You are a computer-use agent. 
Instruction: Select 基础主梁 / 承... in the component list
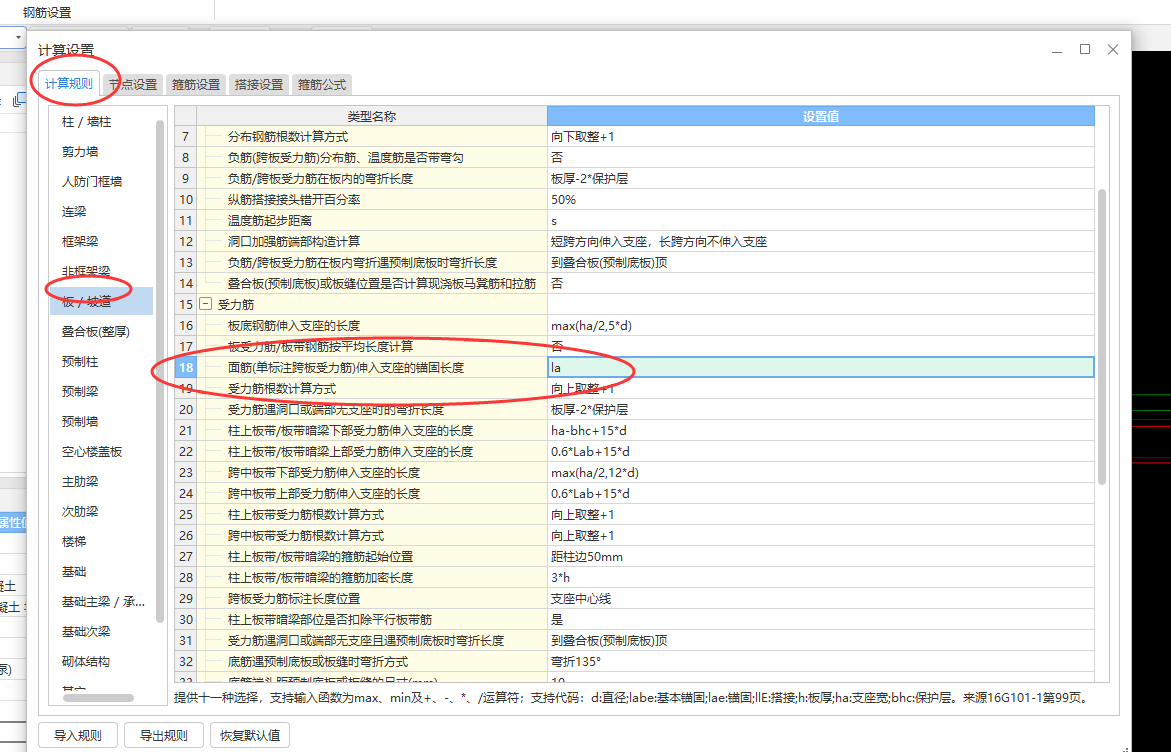coord(101,602)
